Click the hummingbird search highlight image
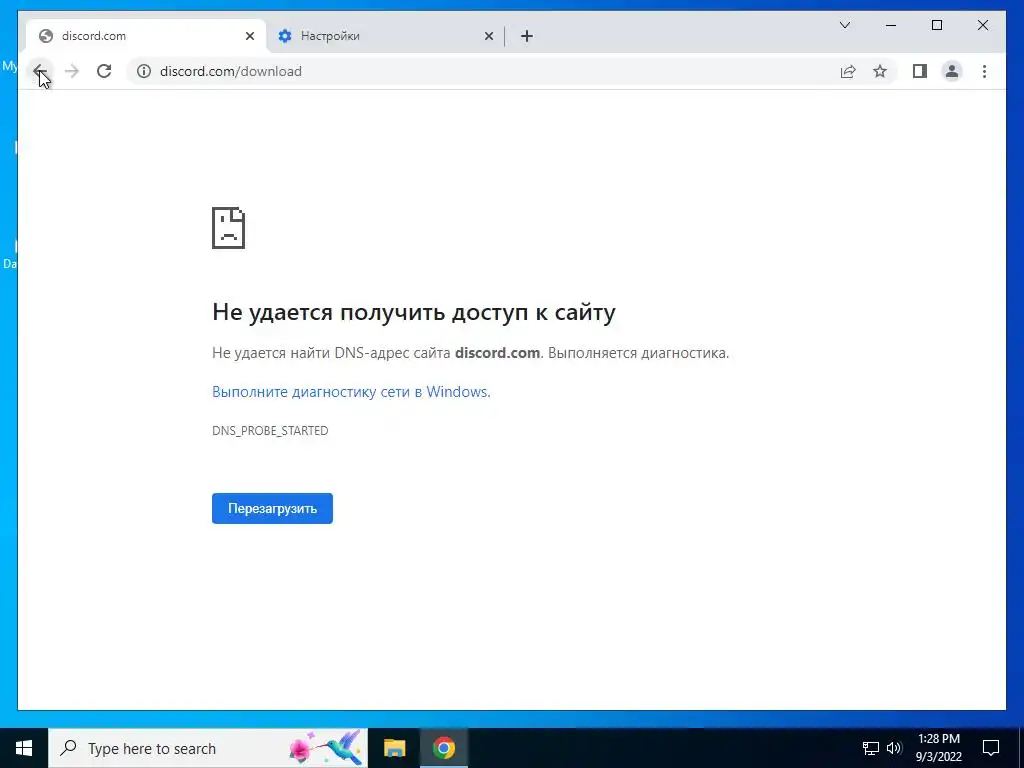This screenshot has width=1024, height=768. coord(325,748)
